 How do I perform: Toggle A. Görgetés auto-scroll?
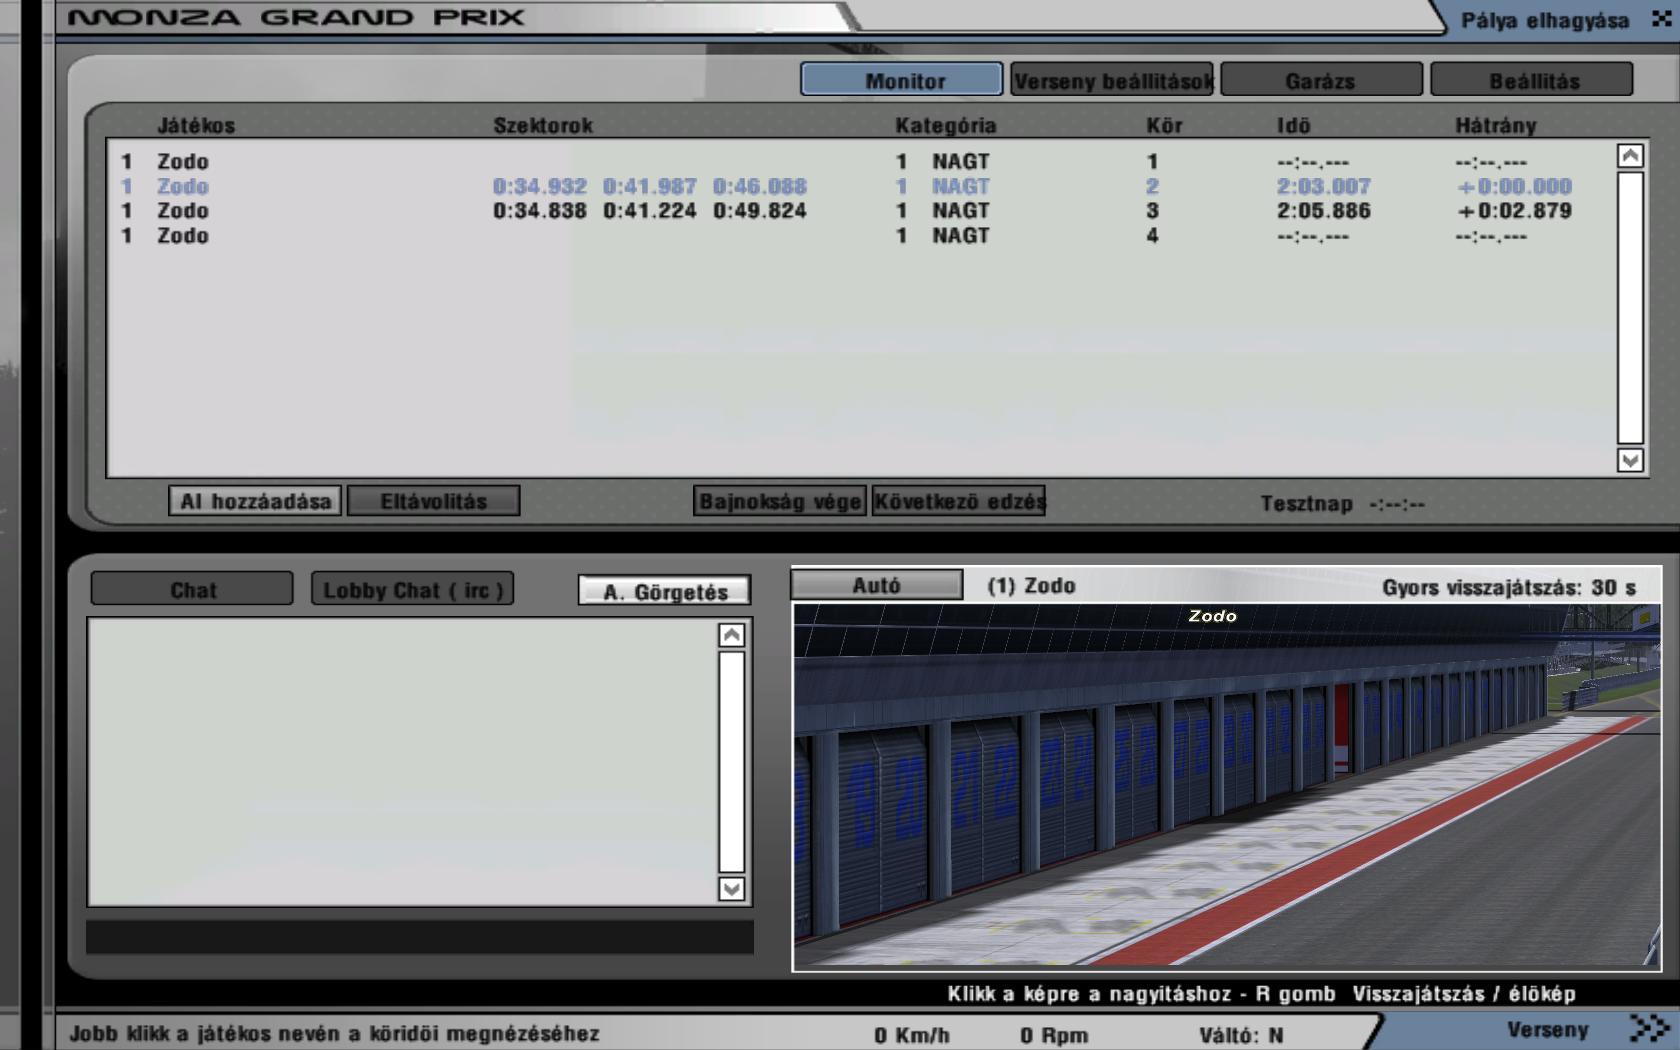(665, 591)
